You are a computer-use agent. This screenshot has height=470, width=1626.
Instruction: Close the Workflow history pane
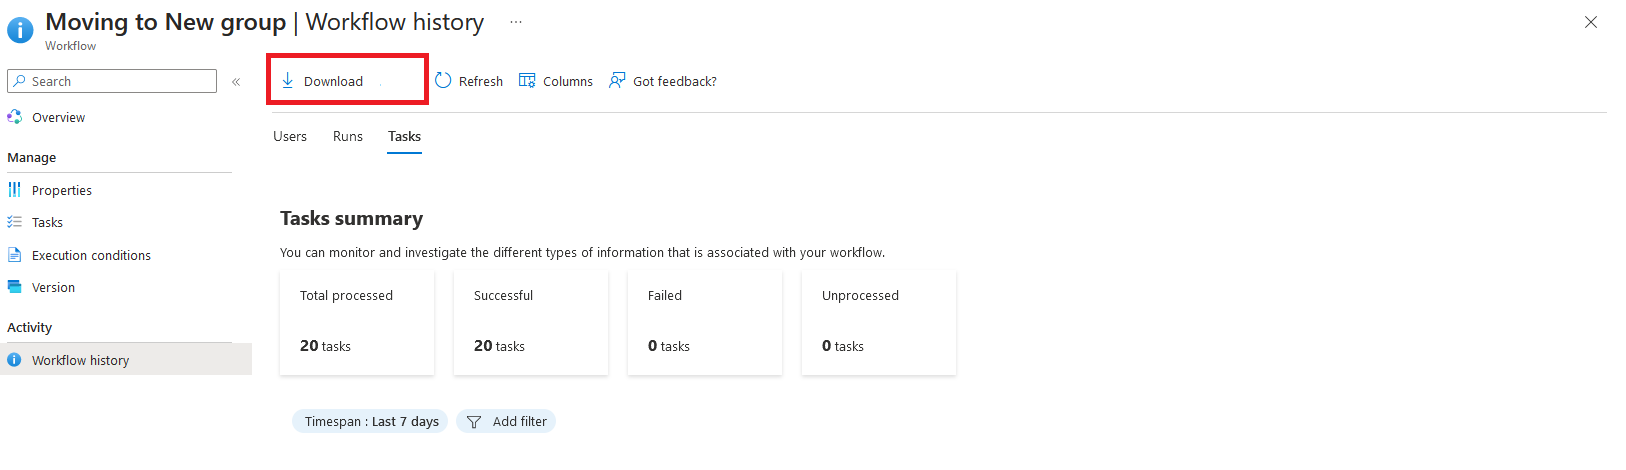point(1591,22)
